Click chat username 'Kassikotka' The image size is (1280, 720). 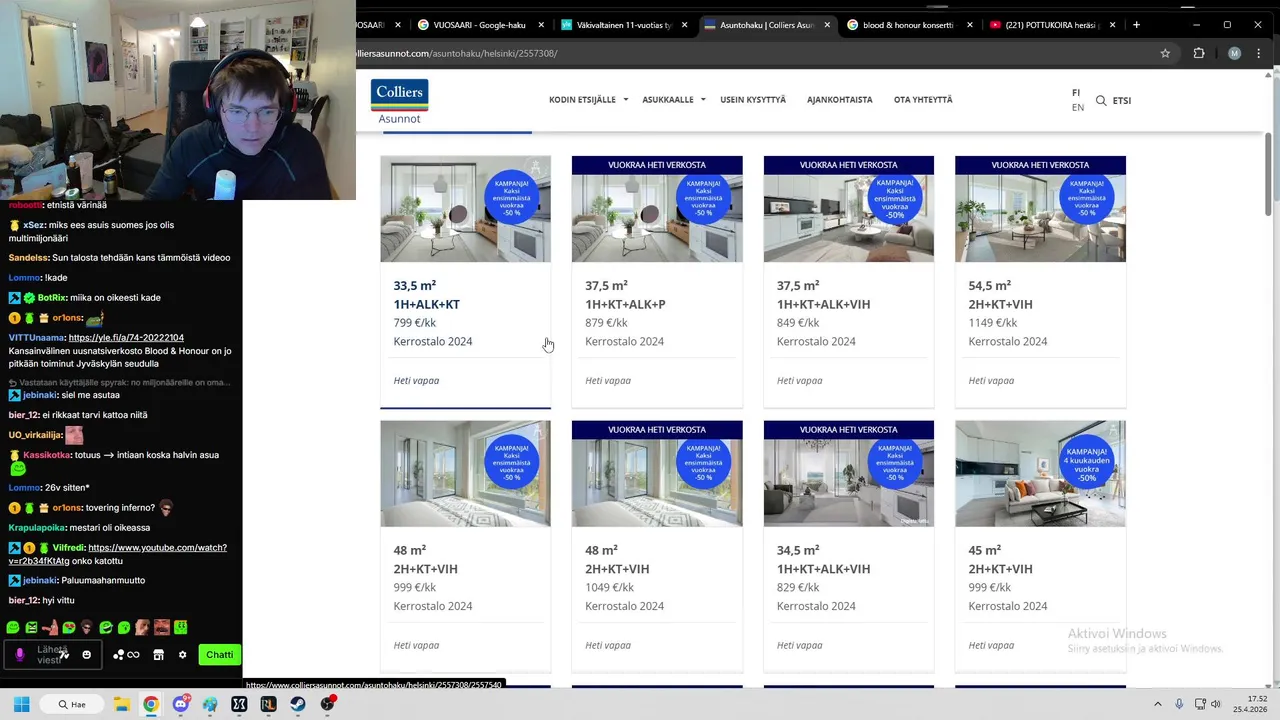pyautogui.click(x=46, y=455)
